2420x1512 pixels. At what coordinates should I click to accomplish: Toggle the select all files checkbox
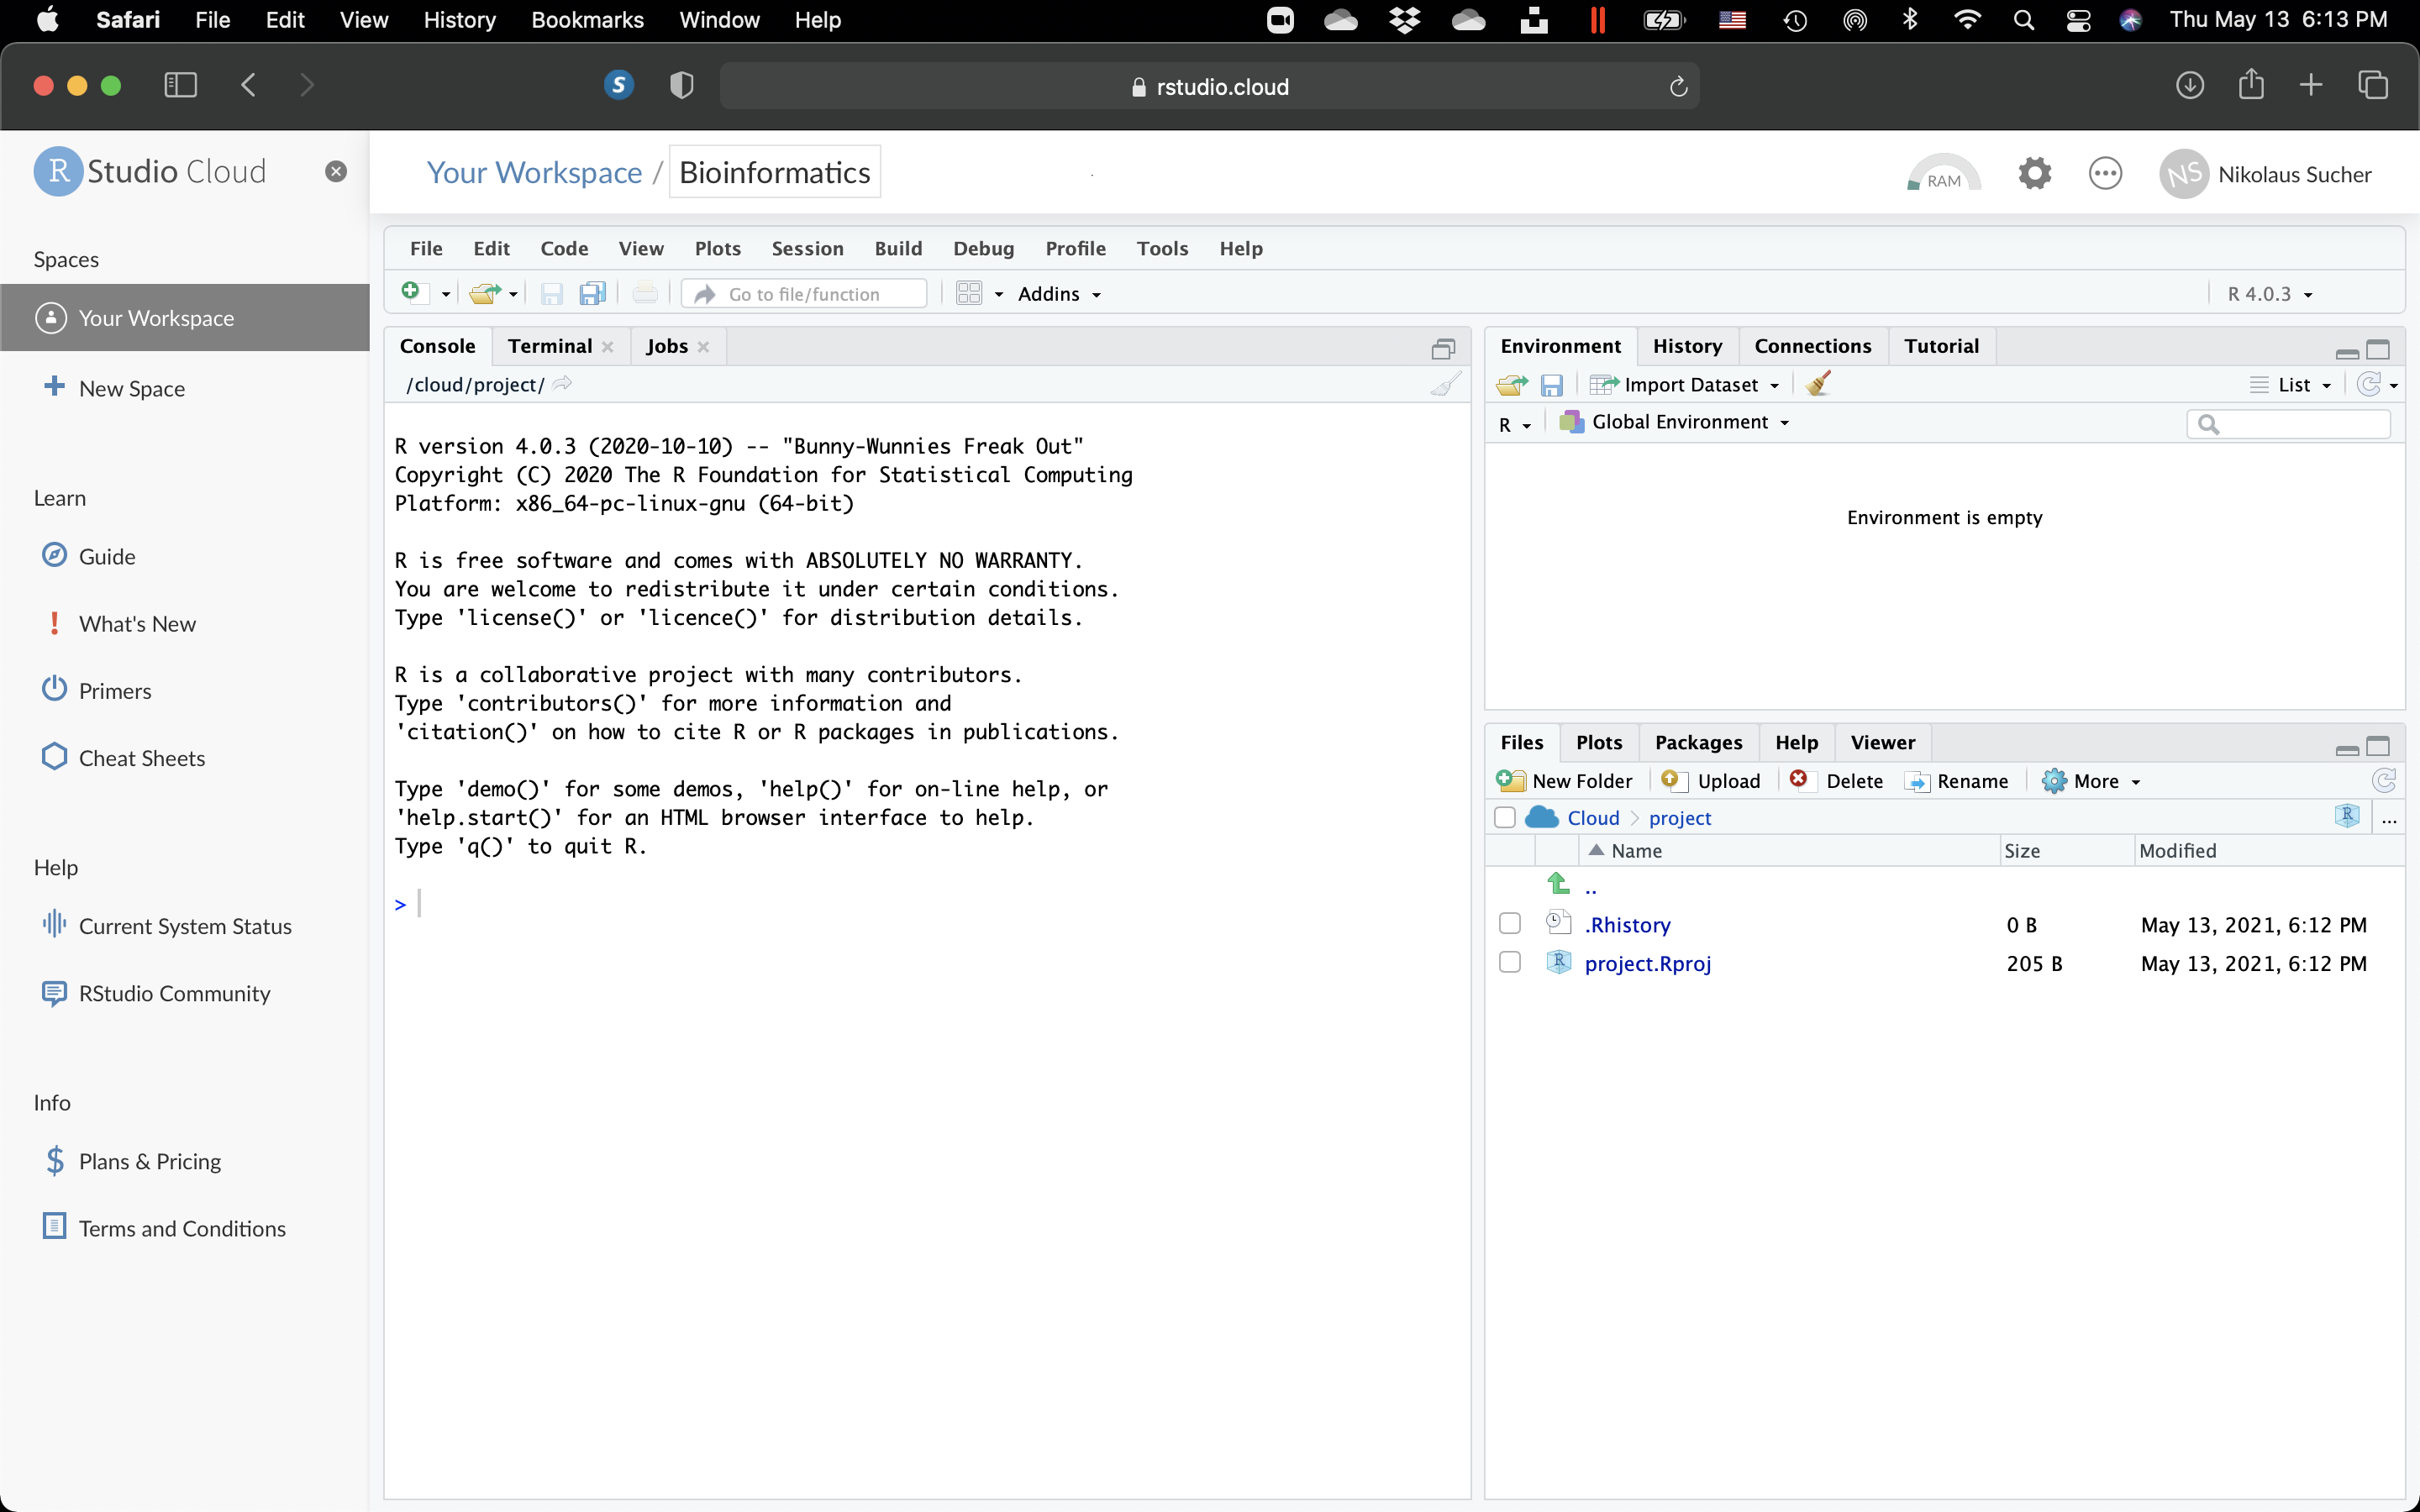[x=1504, y=817]
